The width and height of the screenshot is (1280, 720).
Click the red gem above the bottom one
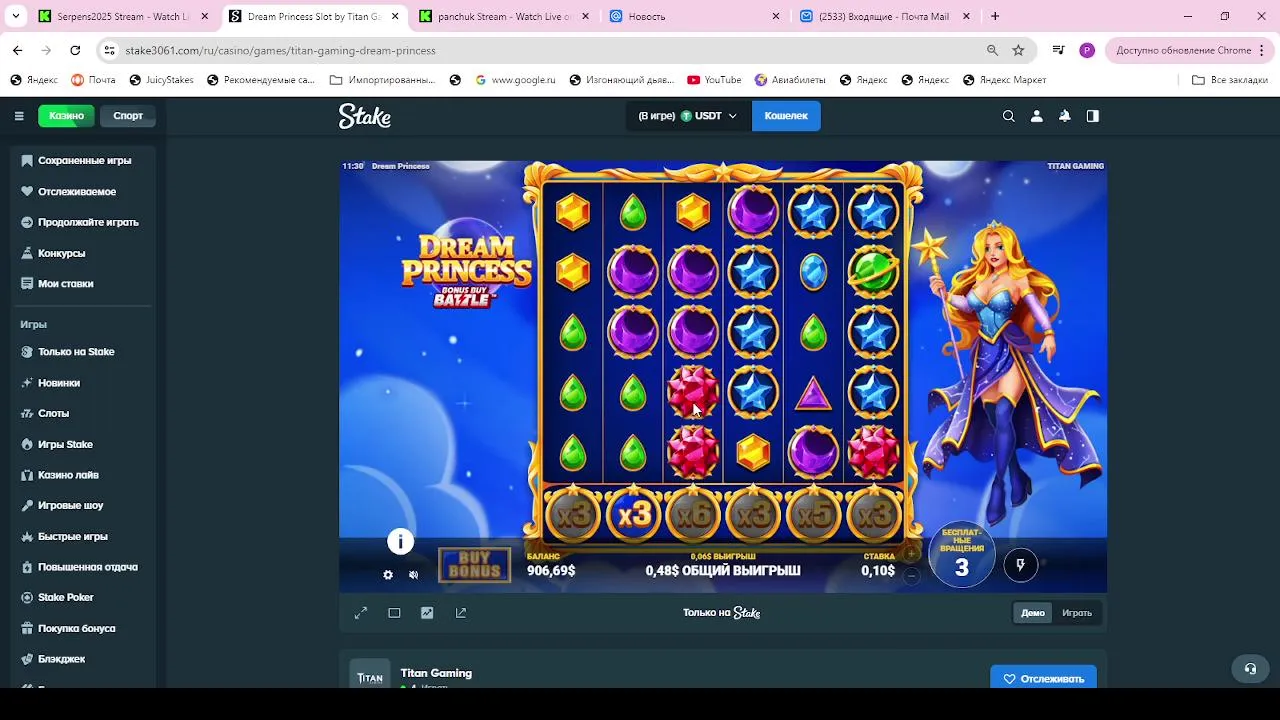pyautogui.click(x=692, y=391)
